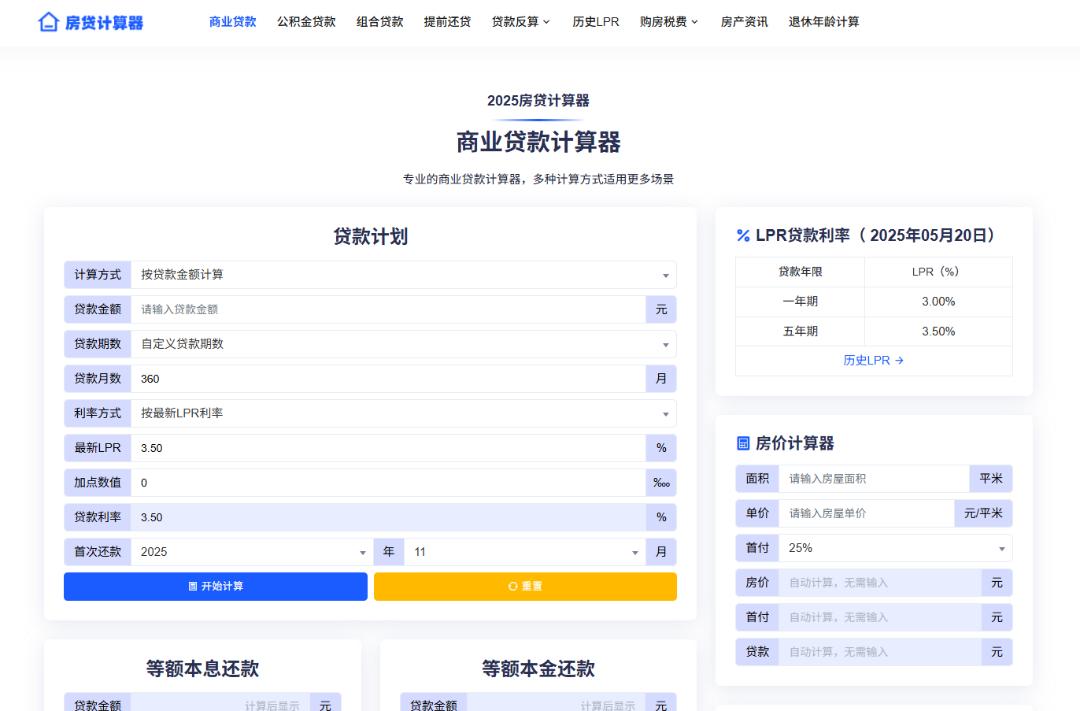
Task: Expand the 贷款期数 dropdown
Action: pyautogui.click(x=403, y=344)
